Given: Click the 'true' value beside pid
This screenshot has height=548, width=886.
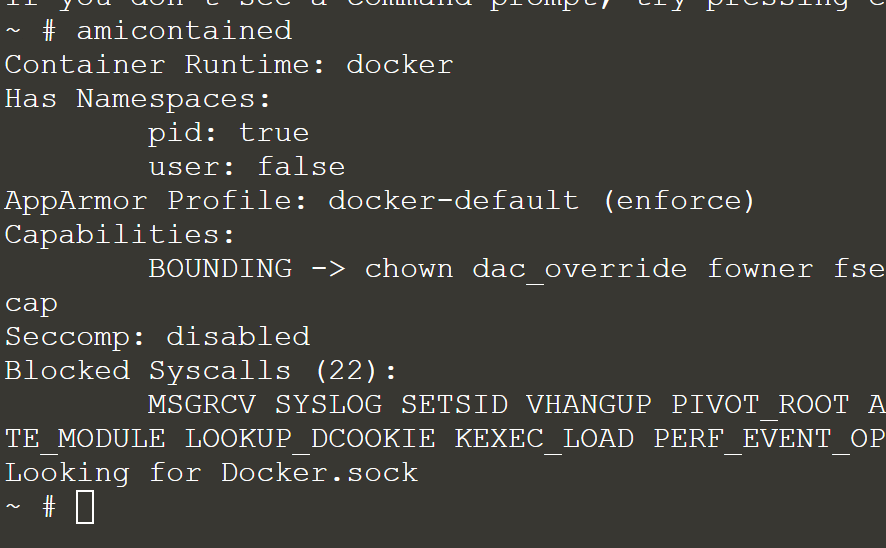Looking at the screenshot, I should (x=274, y=133).
